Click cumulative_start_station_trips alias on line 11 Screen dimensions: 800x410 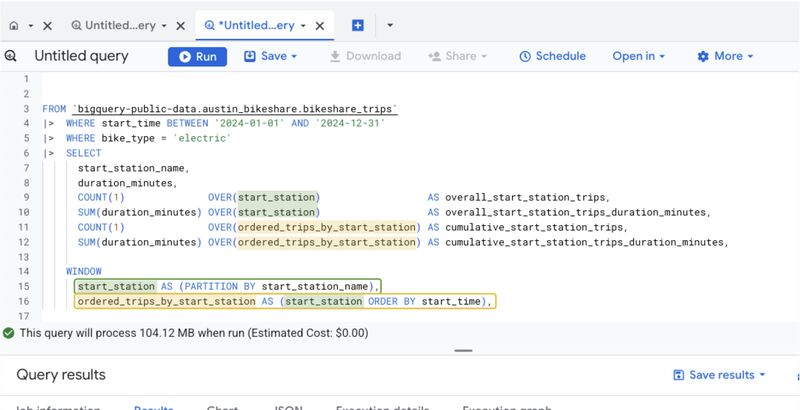(x=536, y=227)
